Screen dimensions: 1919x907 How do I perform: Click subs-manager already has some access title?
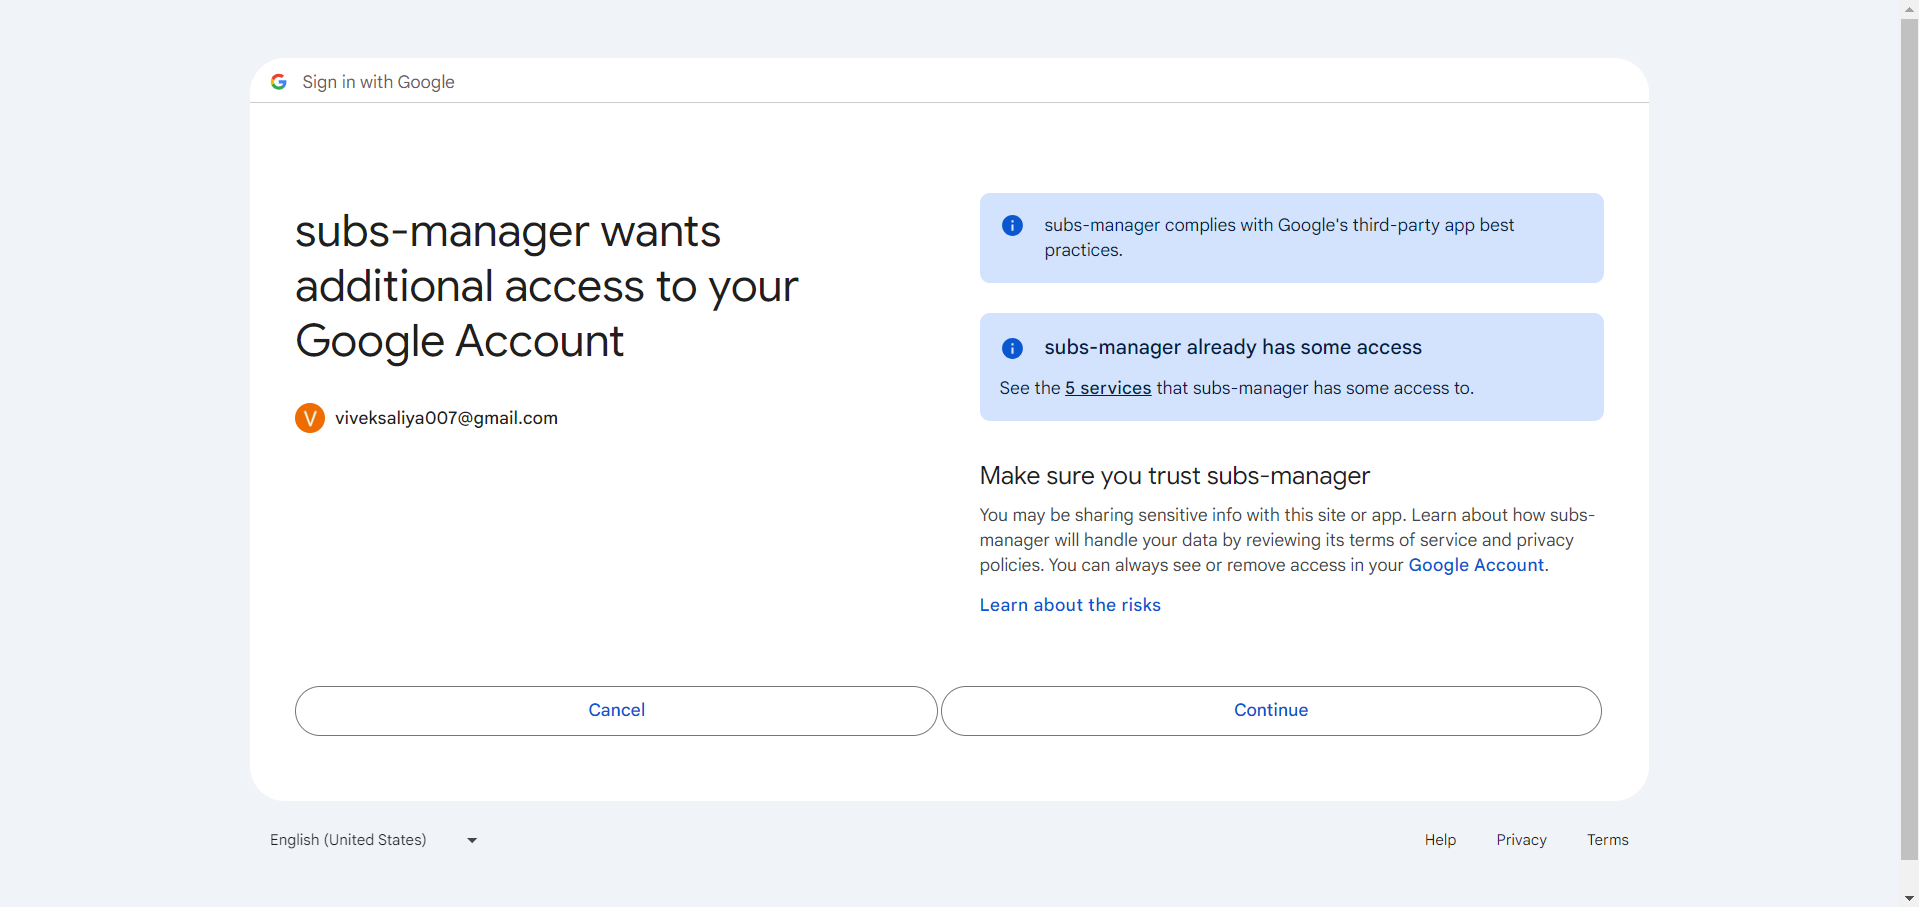point(1233,347)
